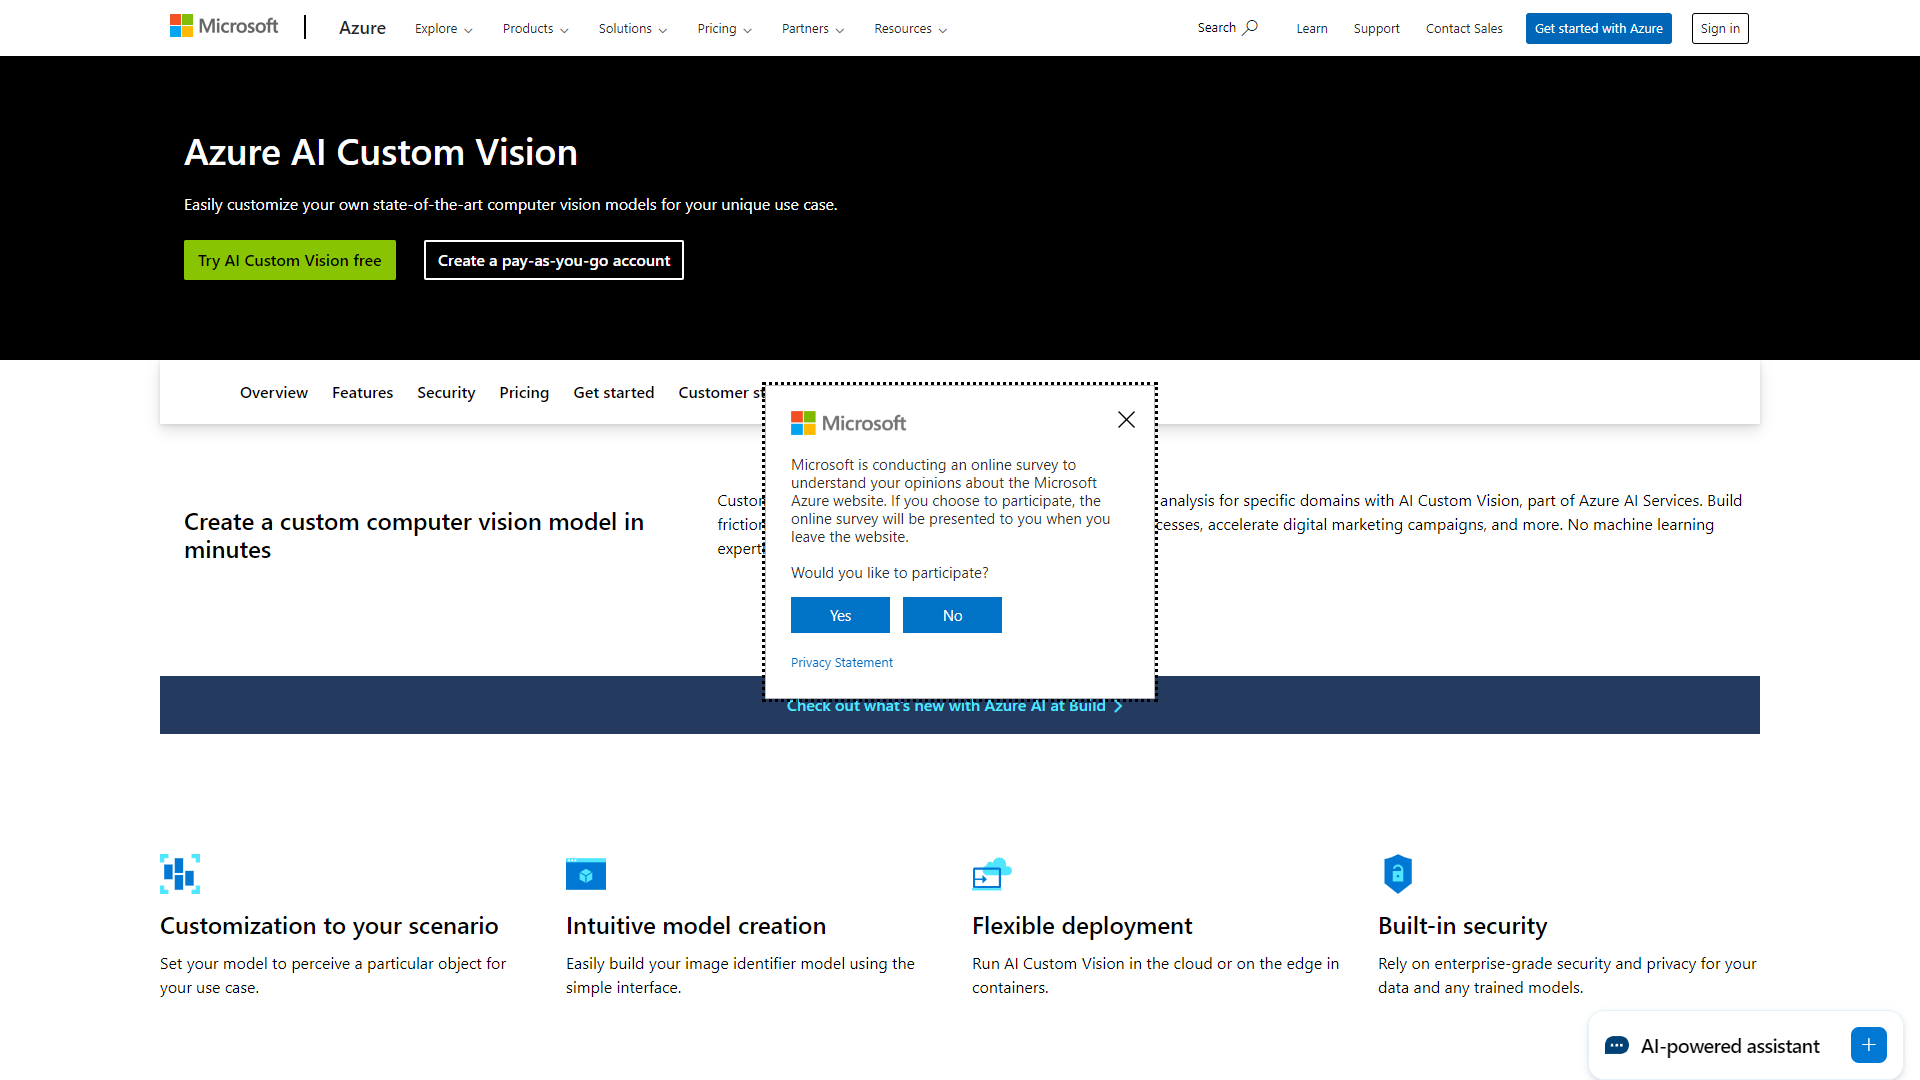
Task: Click Create a pay-as-you-go account button
Action: coord(554,260)
